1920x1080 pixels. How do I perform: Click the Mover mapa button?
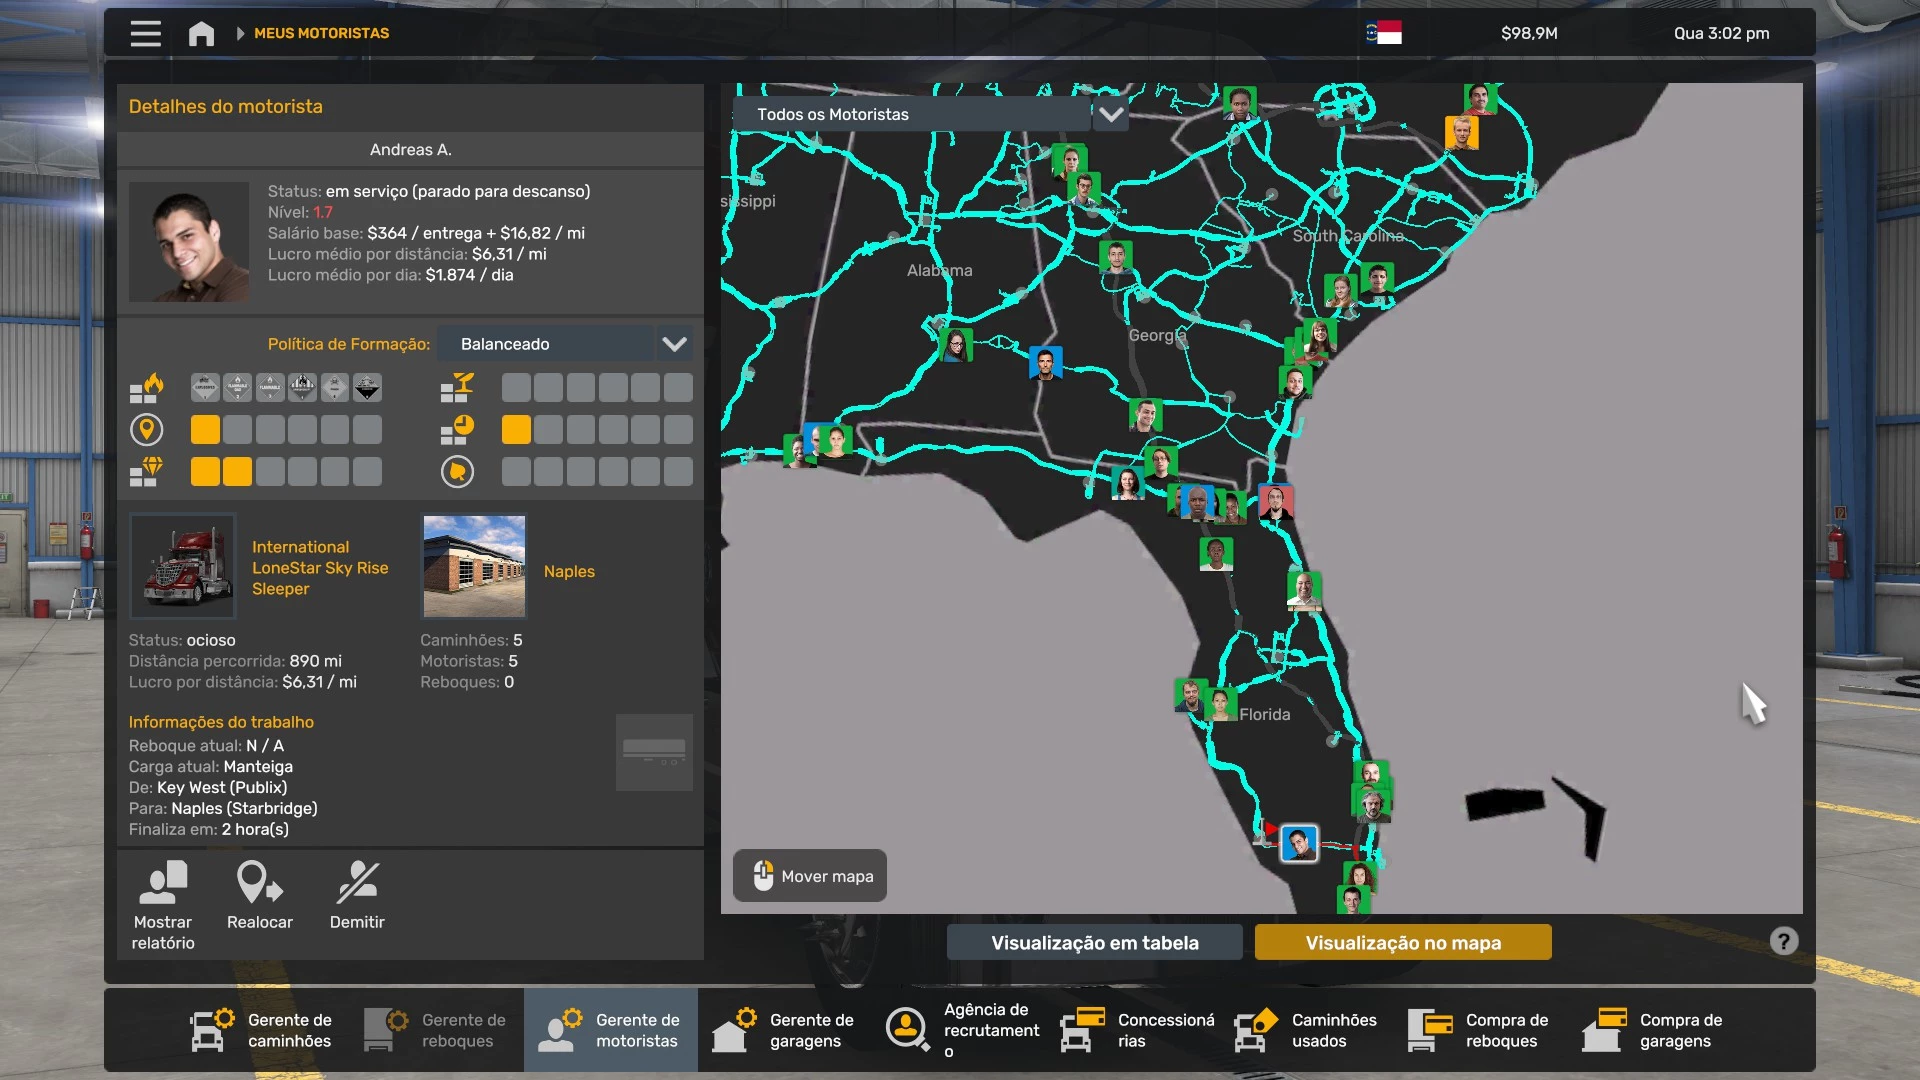click(810, 876)
